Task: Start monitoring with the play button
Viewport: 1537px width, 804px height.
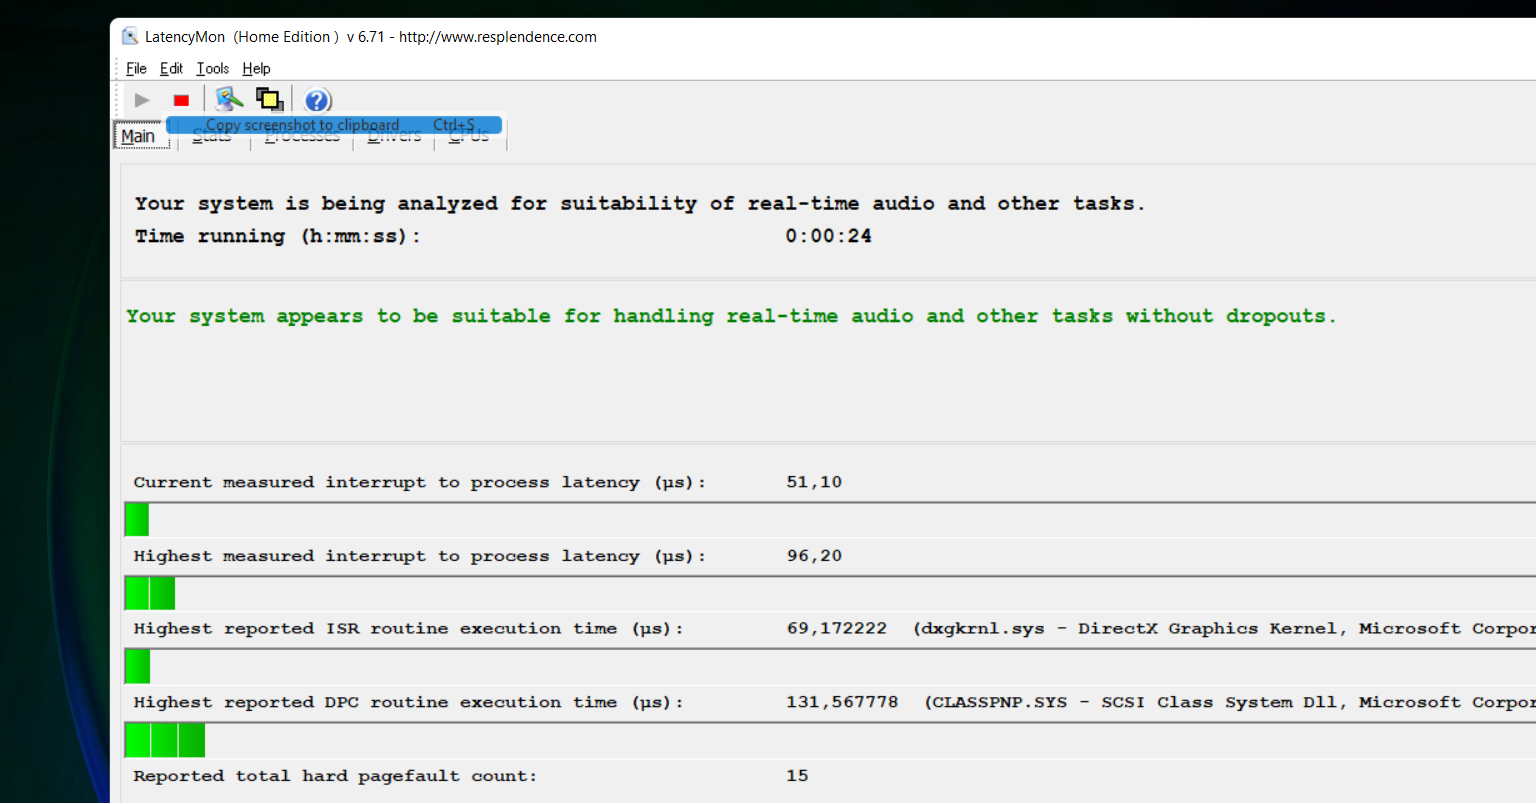Action: 142,100
